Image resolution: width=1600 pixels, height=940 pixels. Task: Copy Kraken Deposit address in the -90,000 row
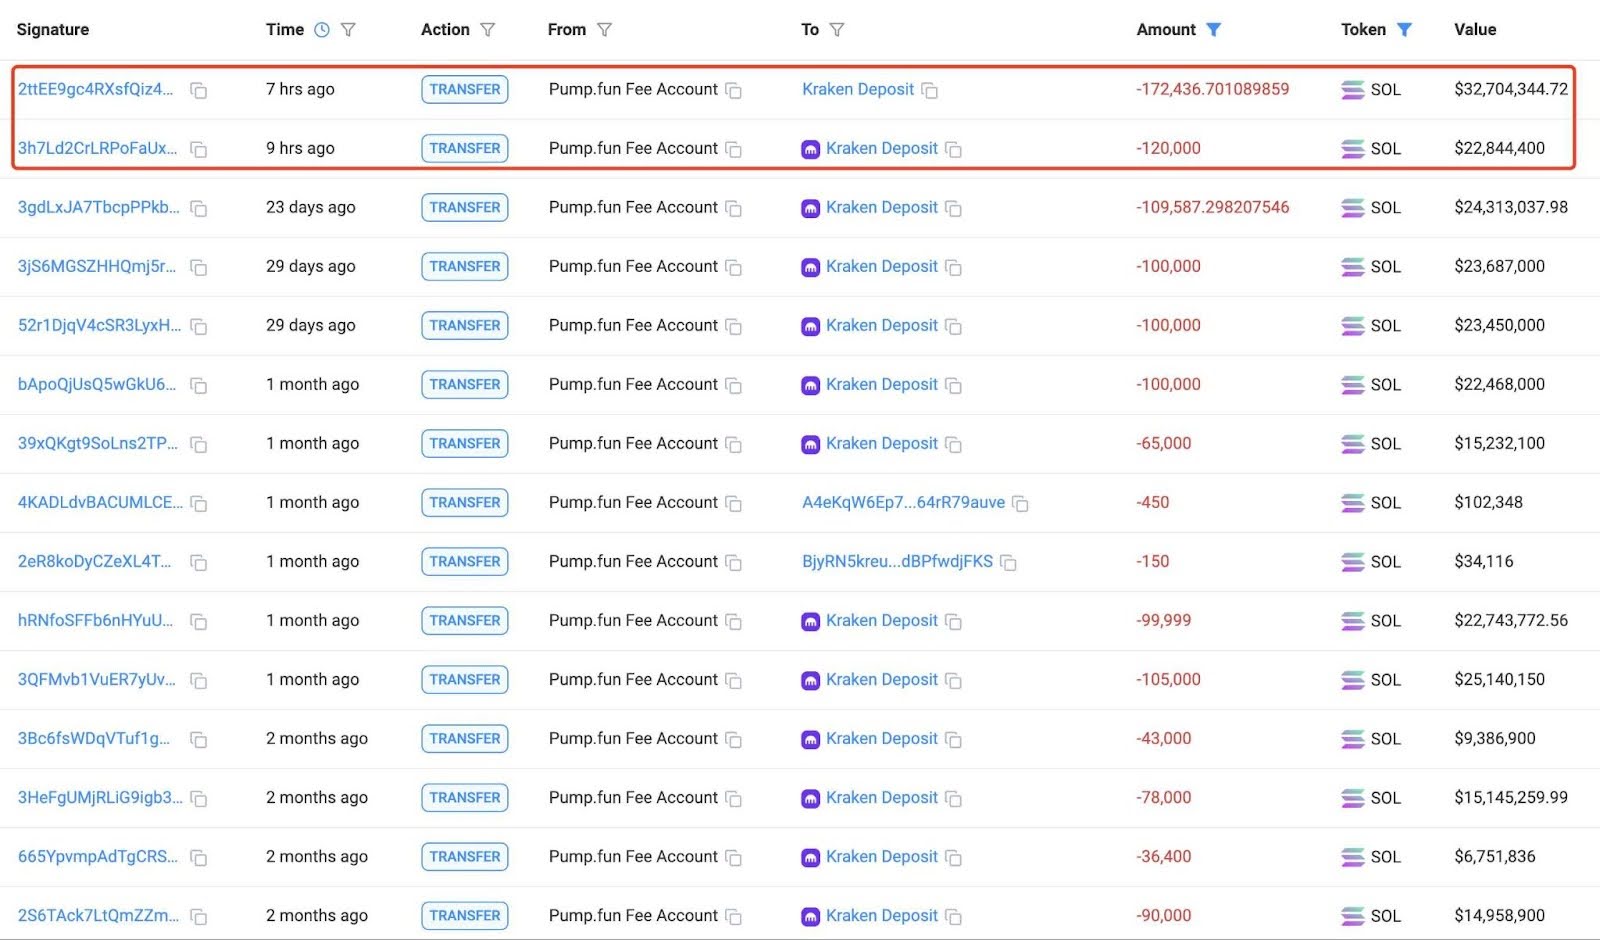point(953,917)
